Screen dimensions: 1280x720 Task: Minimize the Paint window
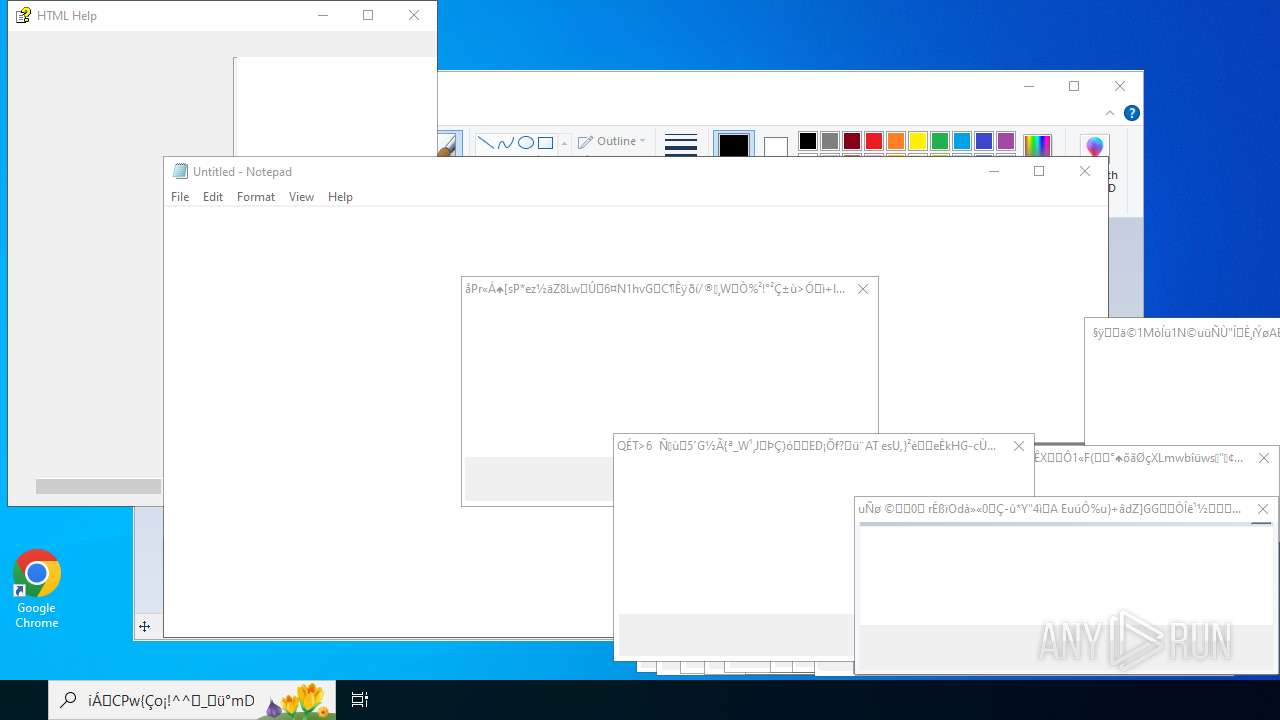click(1028, 86)
